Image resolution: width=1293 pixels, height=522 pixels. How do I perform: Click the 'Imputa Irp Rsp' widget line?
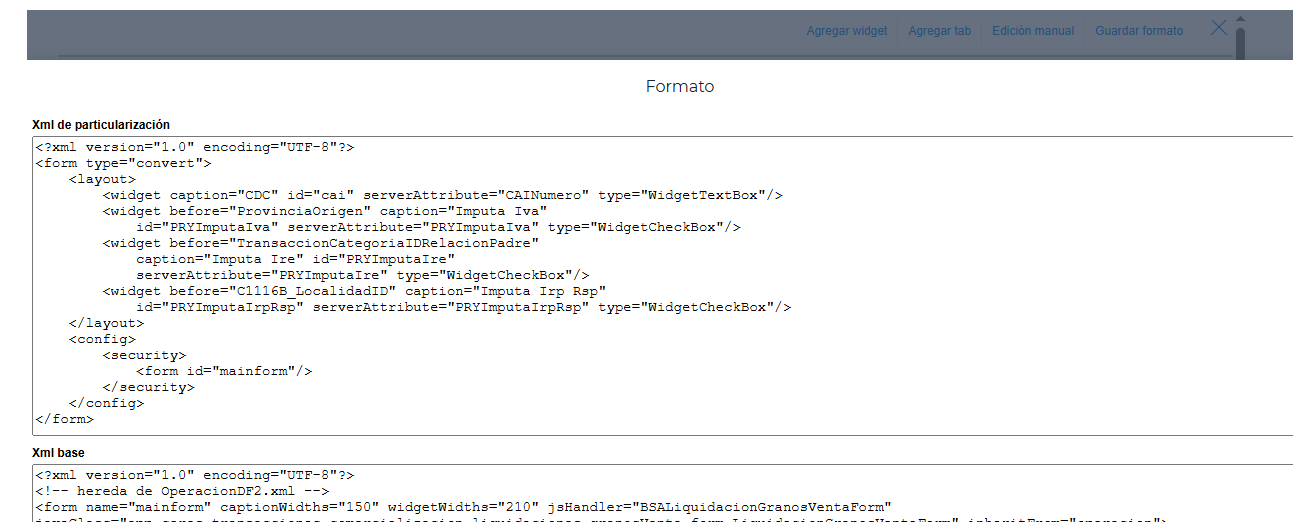coord(354,291)
